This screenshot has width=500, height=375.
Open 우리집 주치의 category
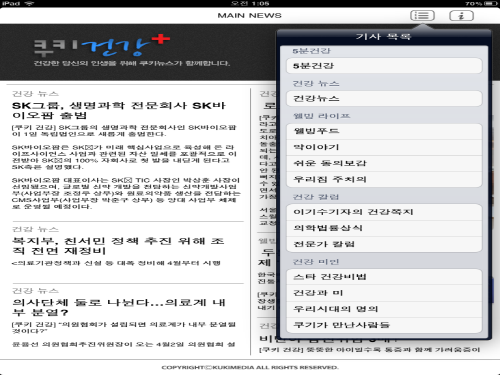(384, 179)
